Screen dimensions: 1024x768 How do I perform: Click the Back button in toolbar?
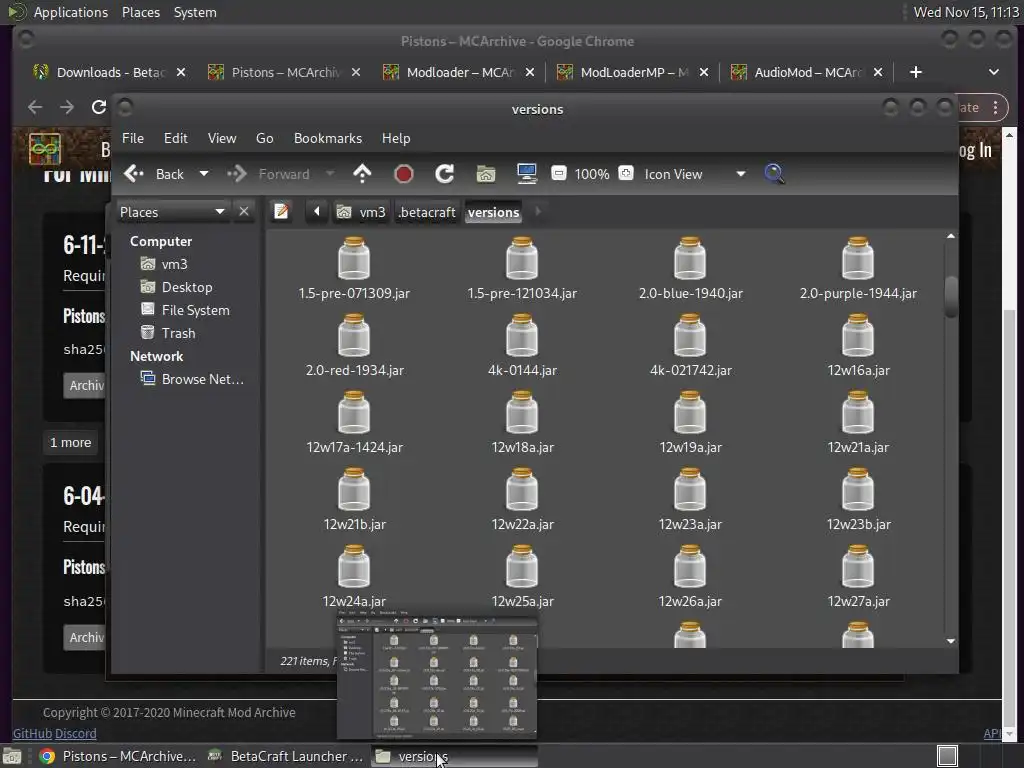click(x=155, y=174)
